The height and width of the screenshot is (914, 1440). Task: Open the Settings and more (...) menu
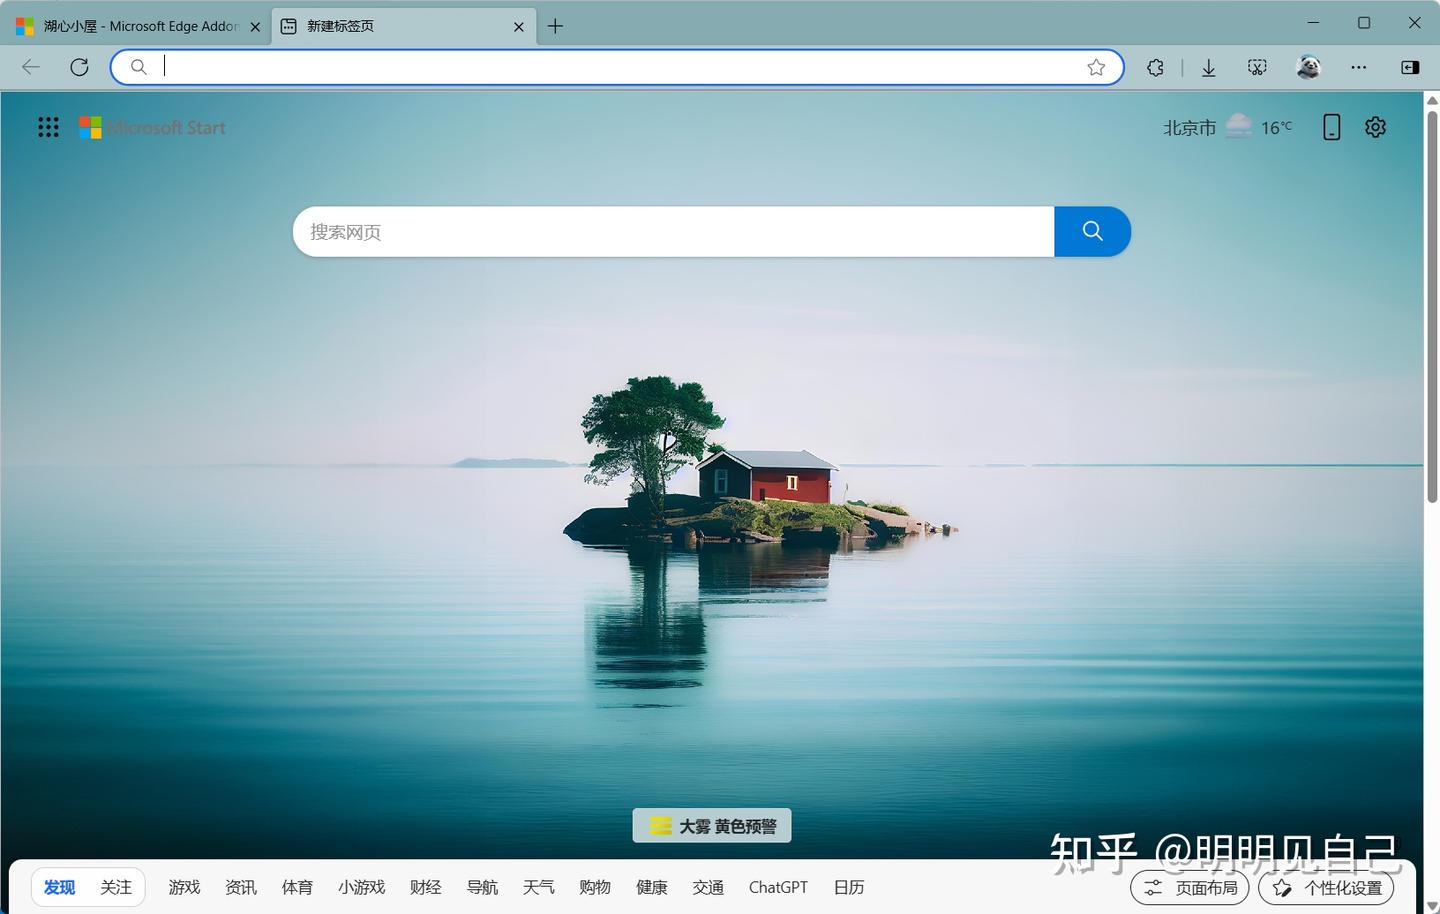tap(1357, 67)
